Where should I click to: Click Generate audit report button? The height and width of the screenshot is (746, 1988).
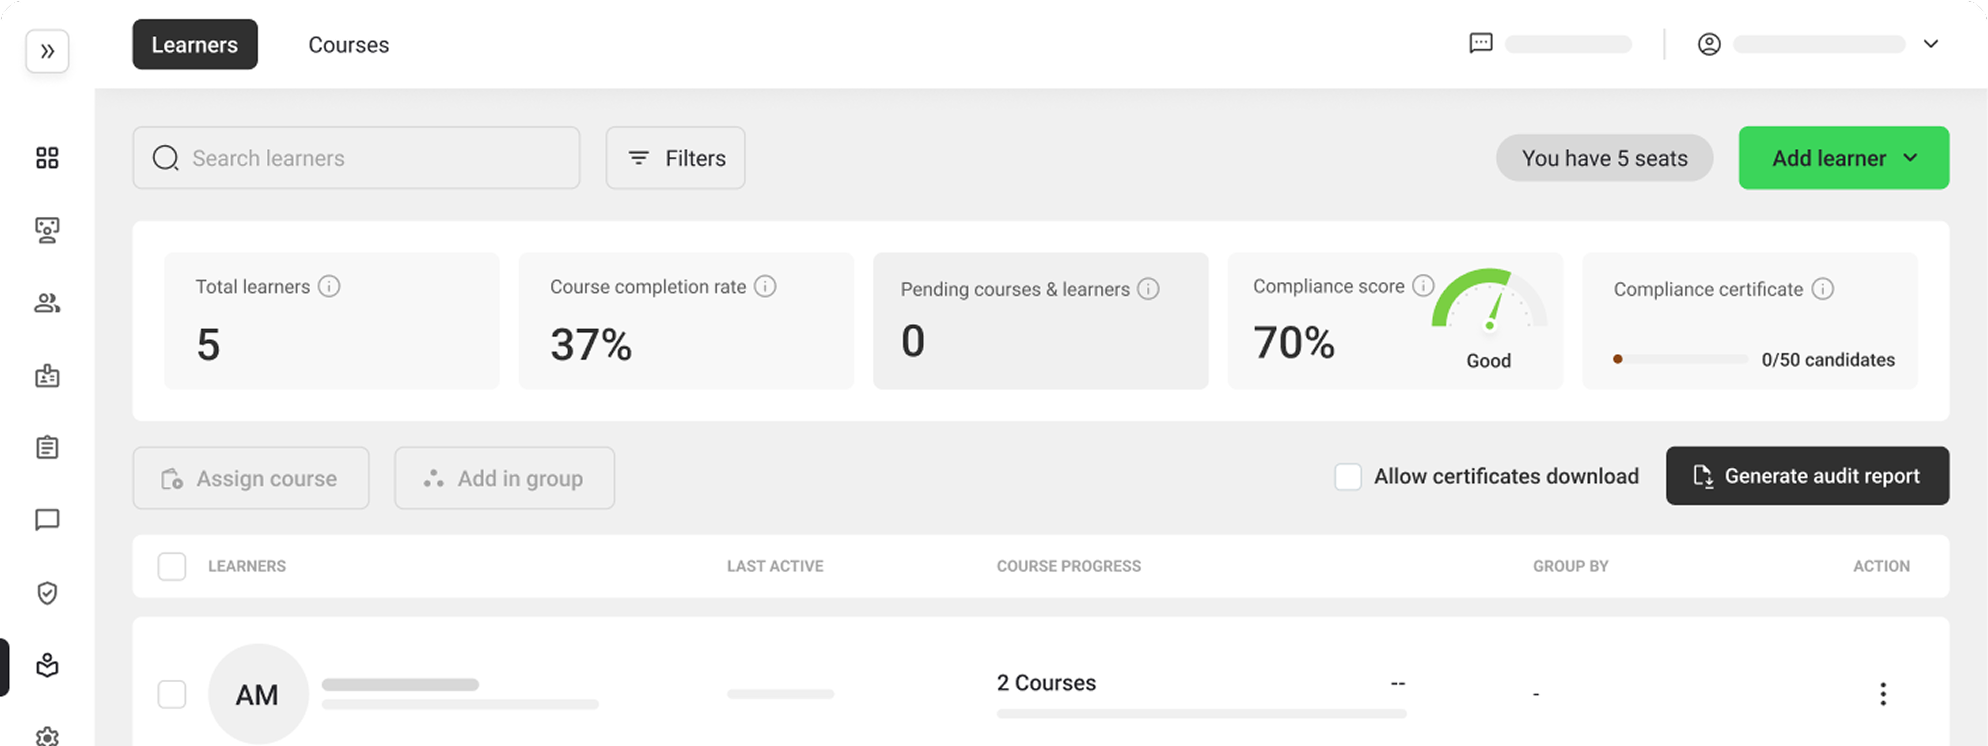pyautogui.click(x=1806, y=476)
